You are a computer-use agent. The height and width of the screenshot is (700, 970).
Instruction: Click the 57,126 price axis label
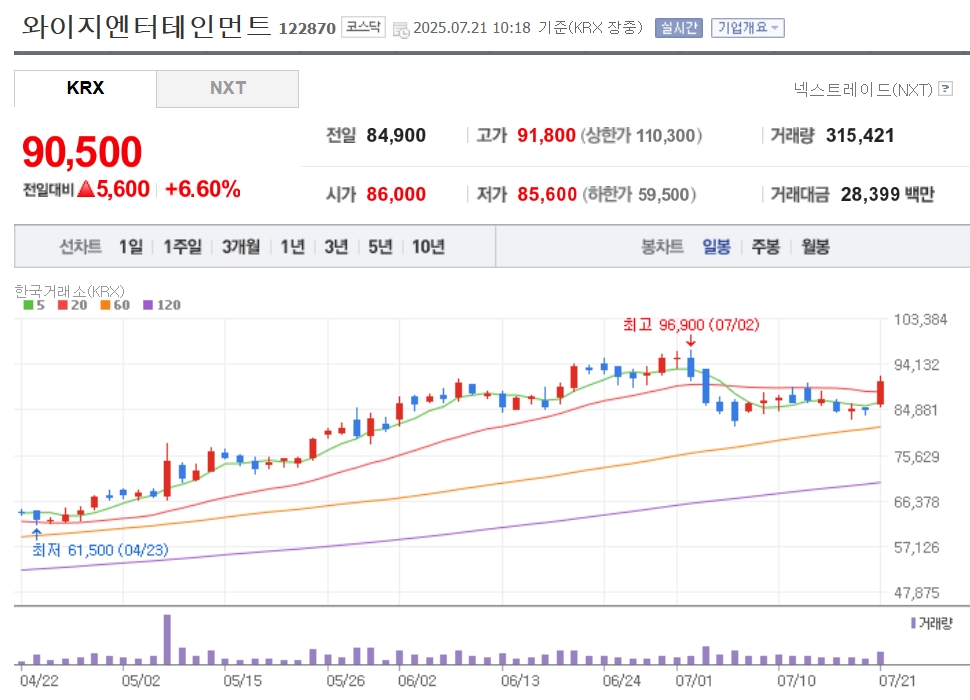pyautogui.click(x=917, y=547)
